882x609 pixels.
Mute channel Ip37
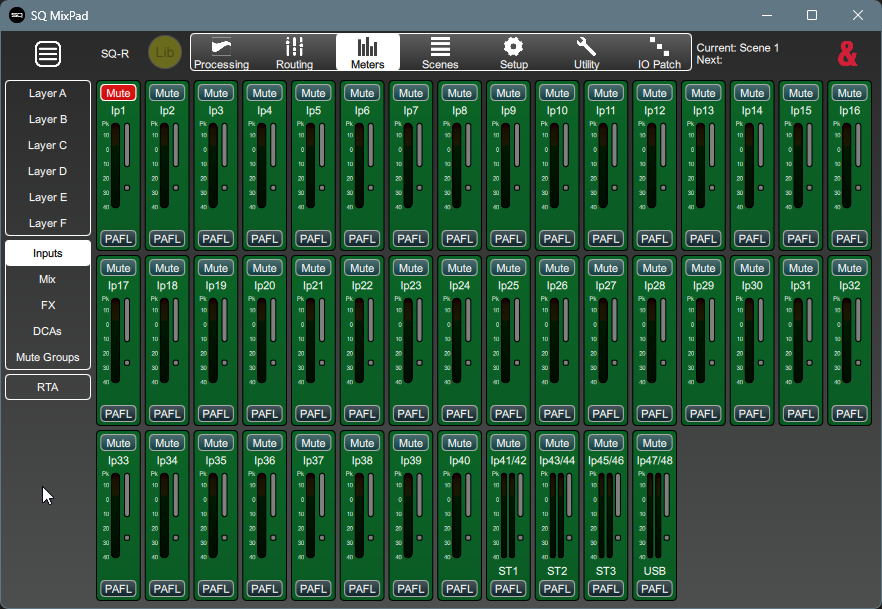click(x=313, y=443)
